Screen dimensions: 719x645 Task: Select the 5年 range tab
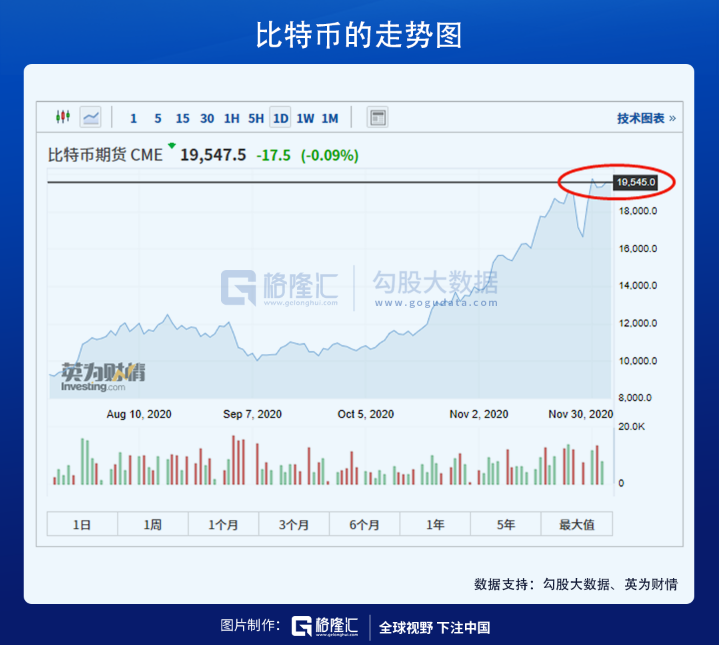[506, 524]
